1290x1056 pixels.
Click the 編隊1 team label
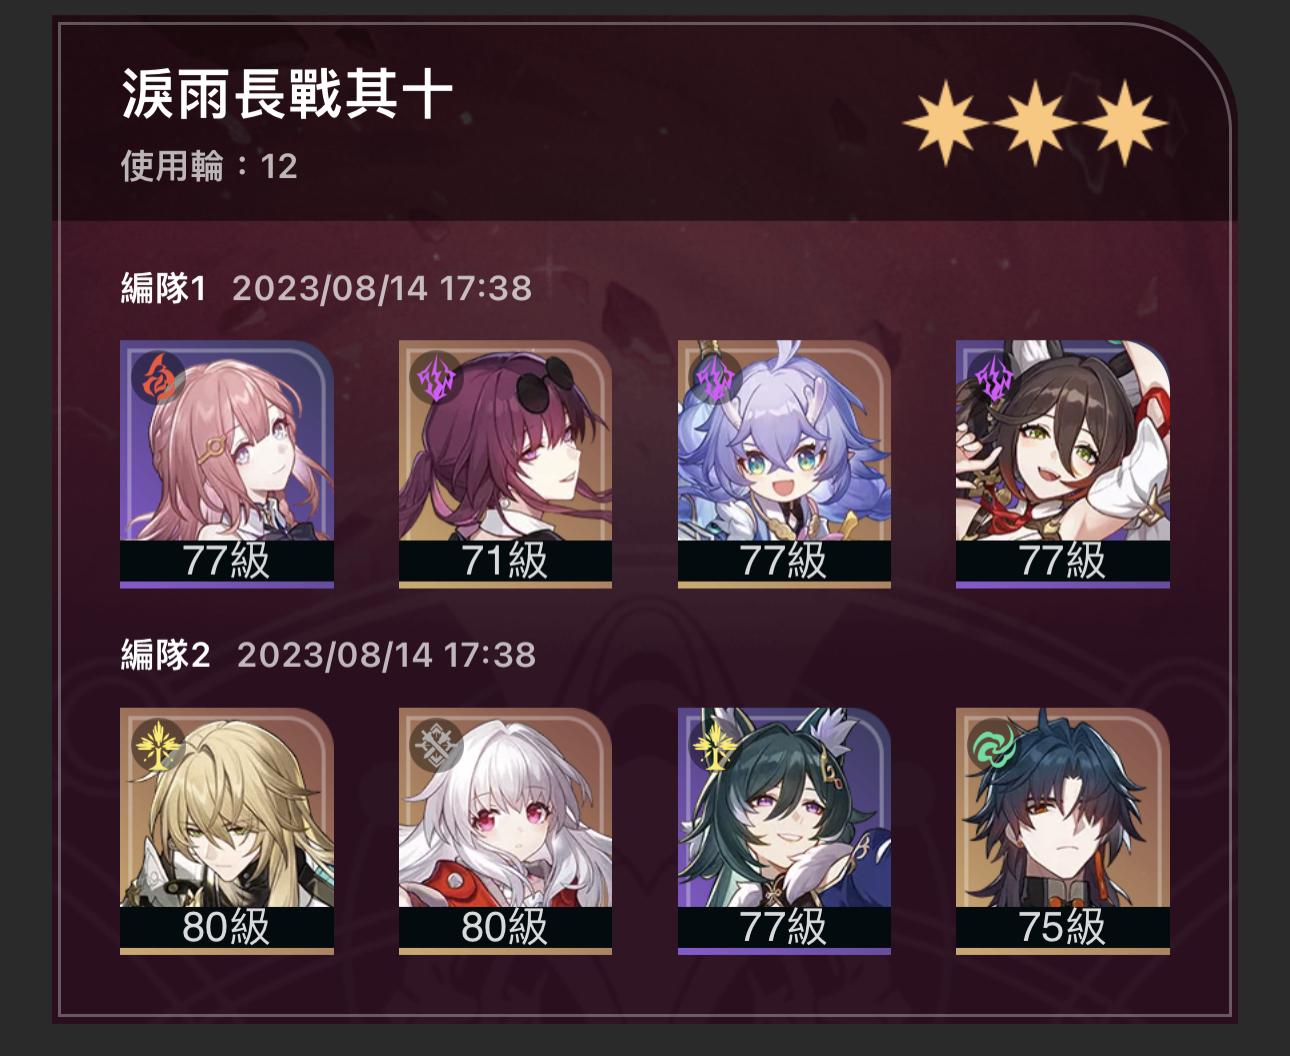(x=163, y=288)
